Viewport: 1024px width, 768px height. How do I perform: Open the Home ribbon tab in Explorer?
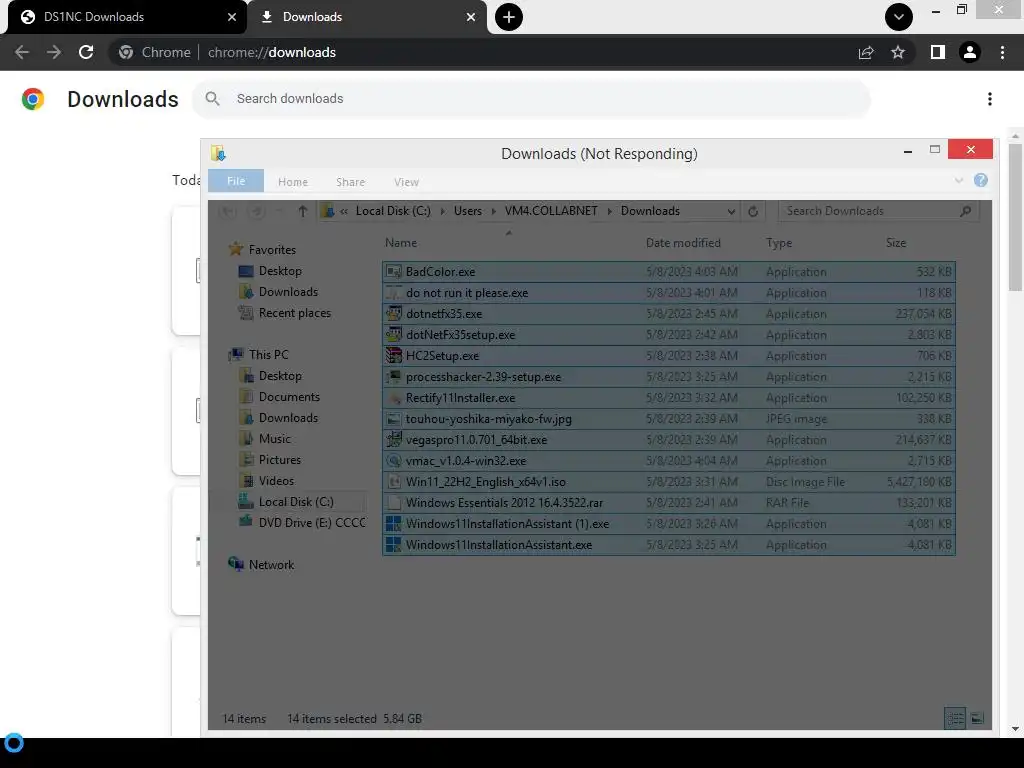coord(293,182)
